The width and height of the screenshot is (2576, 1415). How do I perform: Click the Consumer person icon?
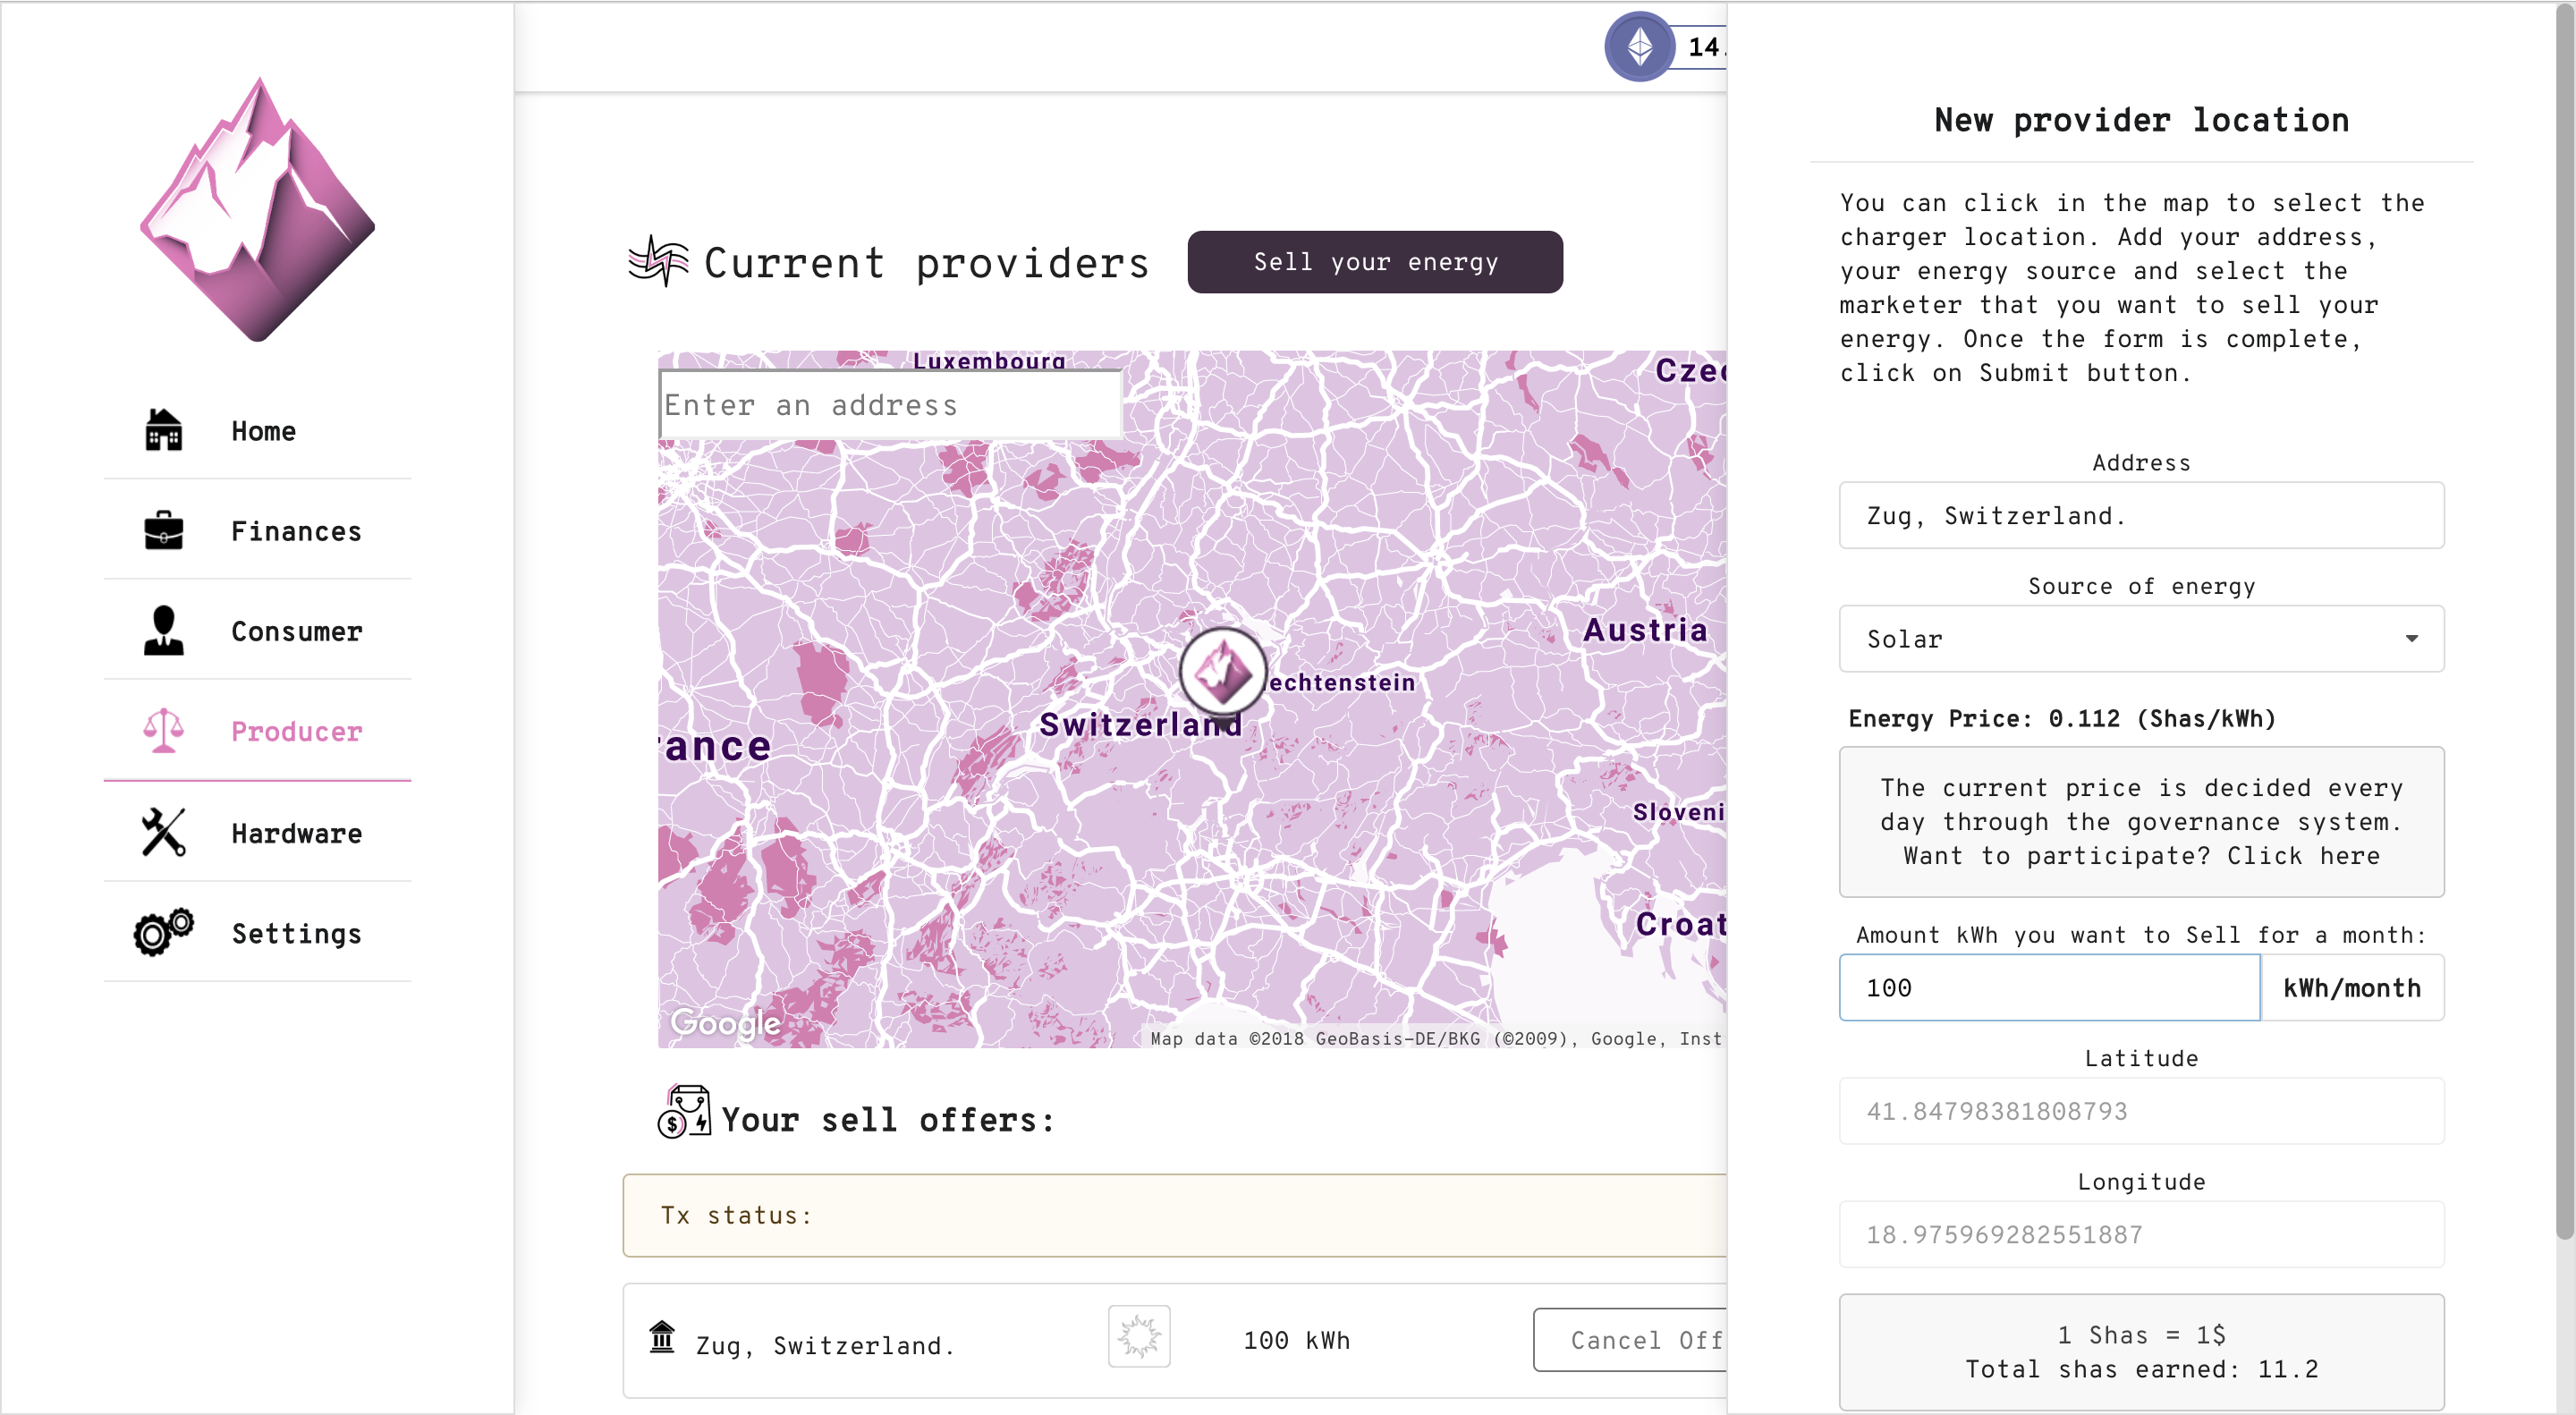coord(163,630)
